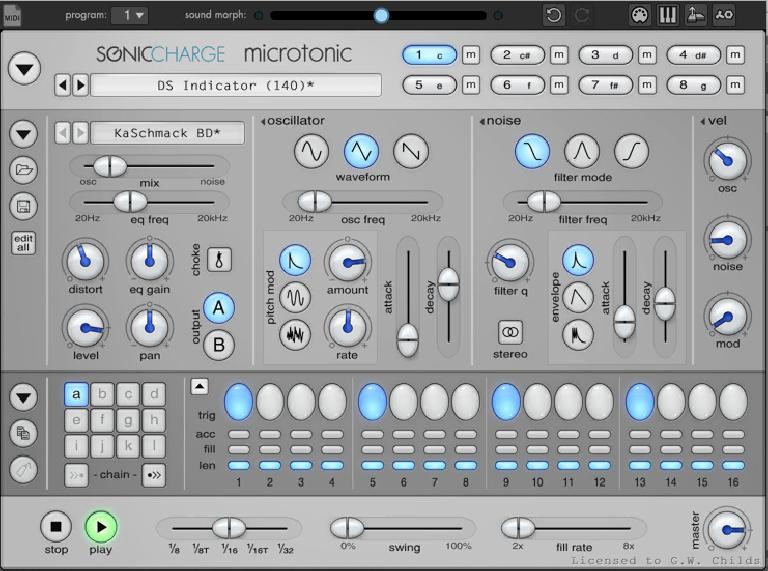Choose the band-pass noise filter mode

[x=582, y=151]
